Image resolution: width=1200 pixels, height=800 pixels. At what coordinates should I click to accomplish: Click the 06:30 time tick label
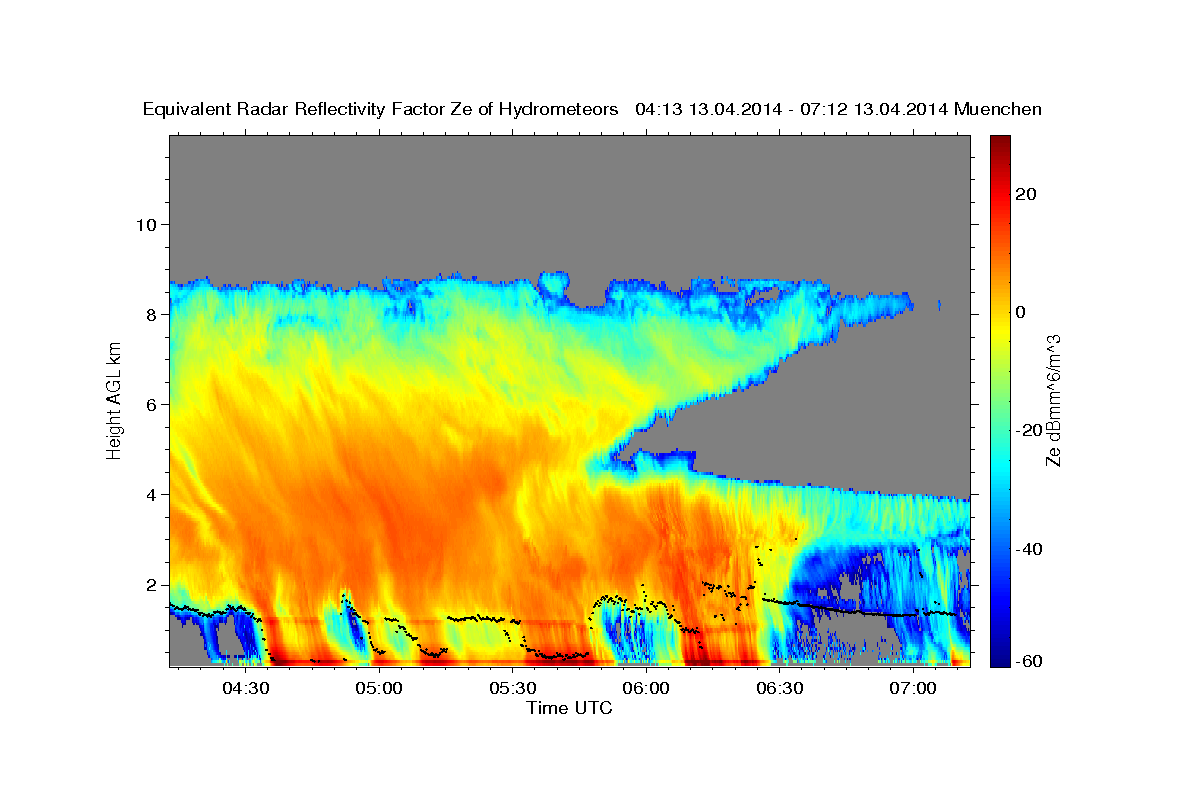[x=780, y=688]
